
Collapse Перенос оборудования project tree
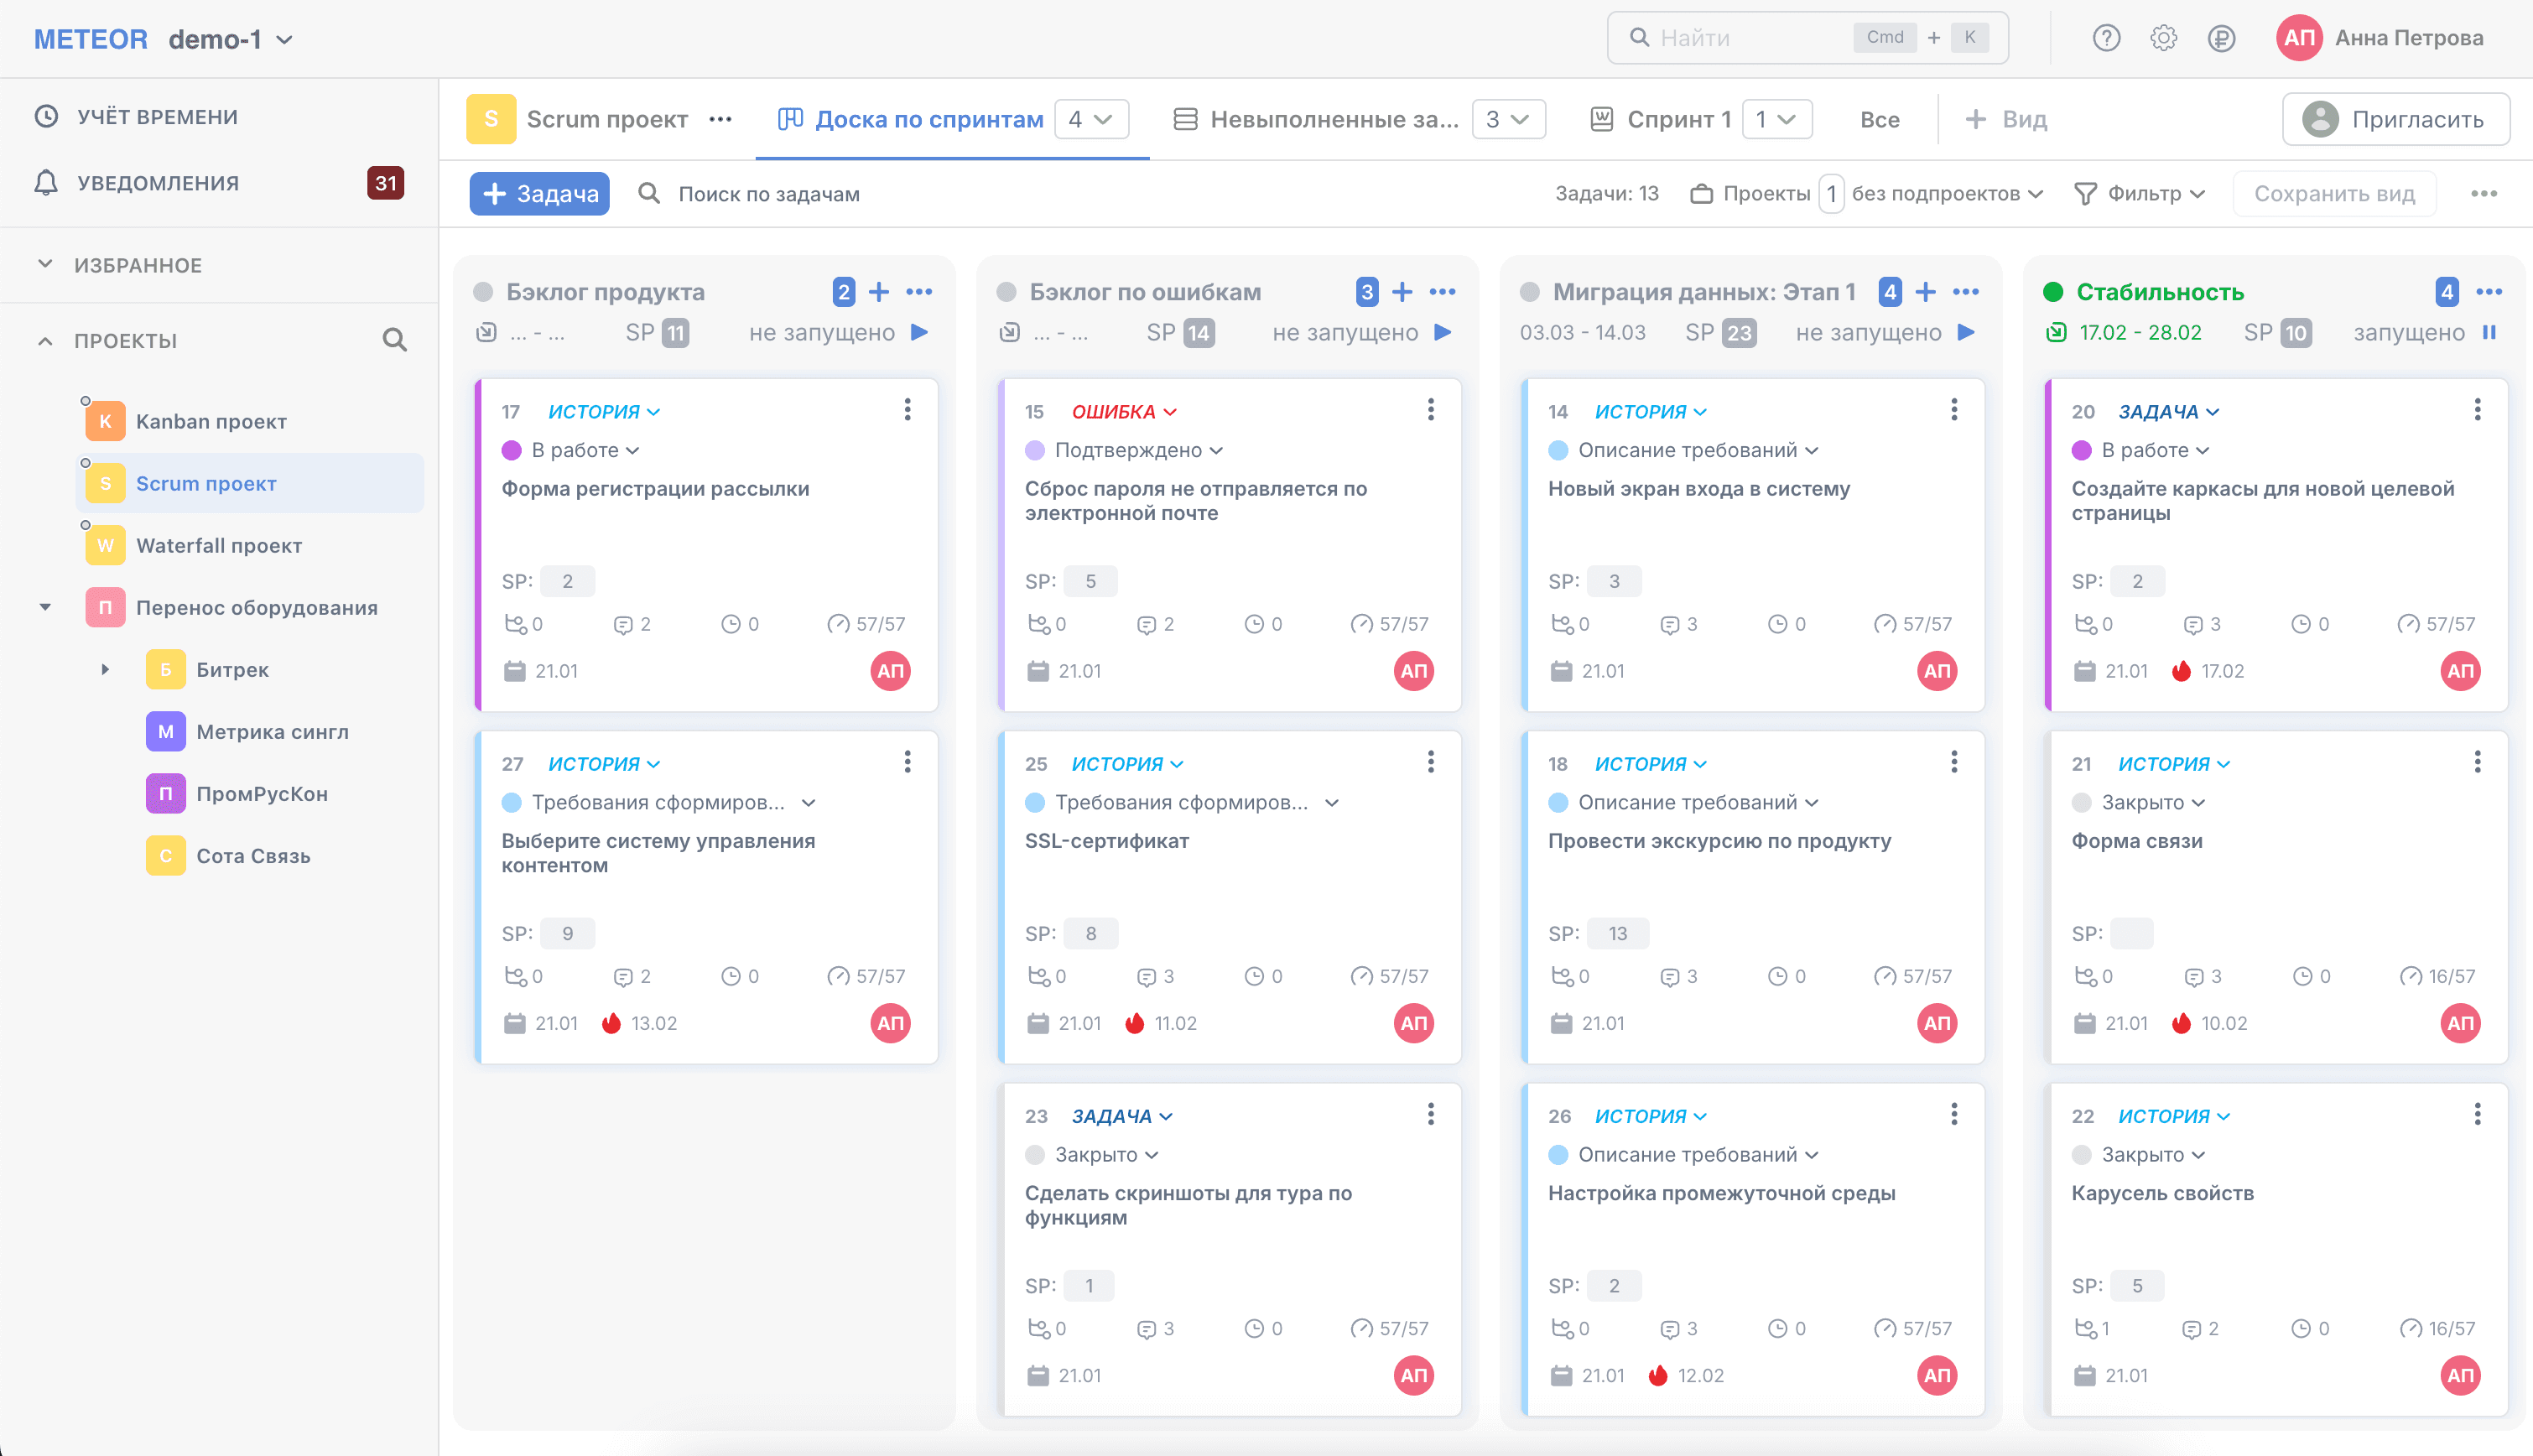click(45, 607)
